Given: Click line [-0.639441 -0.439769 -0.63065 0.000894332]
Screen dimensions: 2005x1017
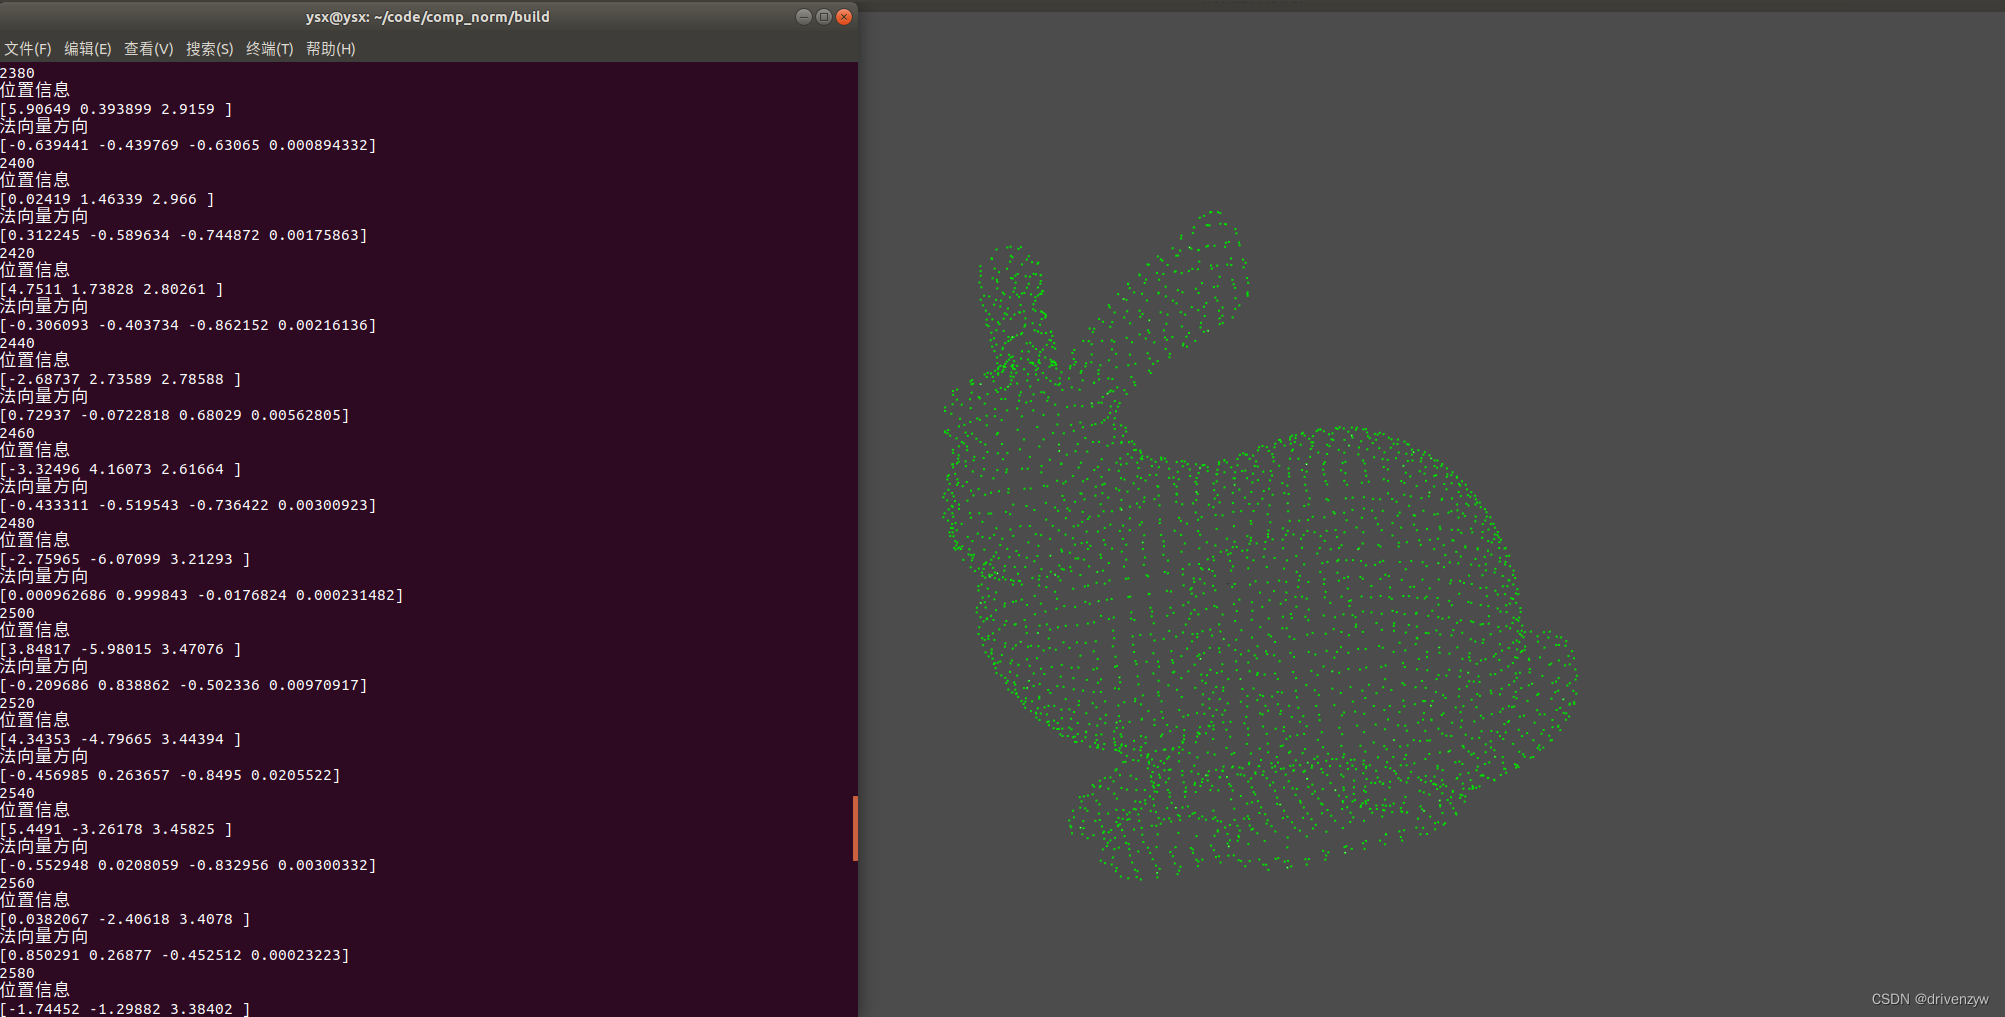Looking at the screenshot, I should (x=188, y=145).
